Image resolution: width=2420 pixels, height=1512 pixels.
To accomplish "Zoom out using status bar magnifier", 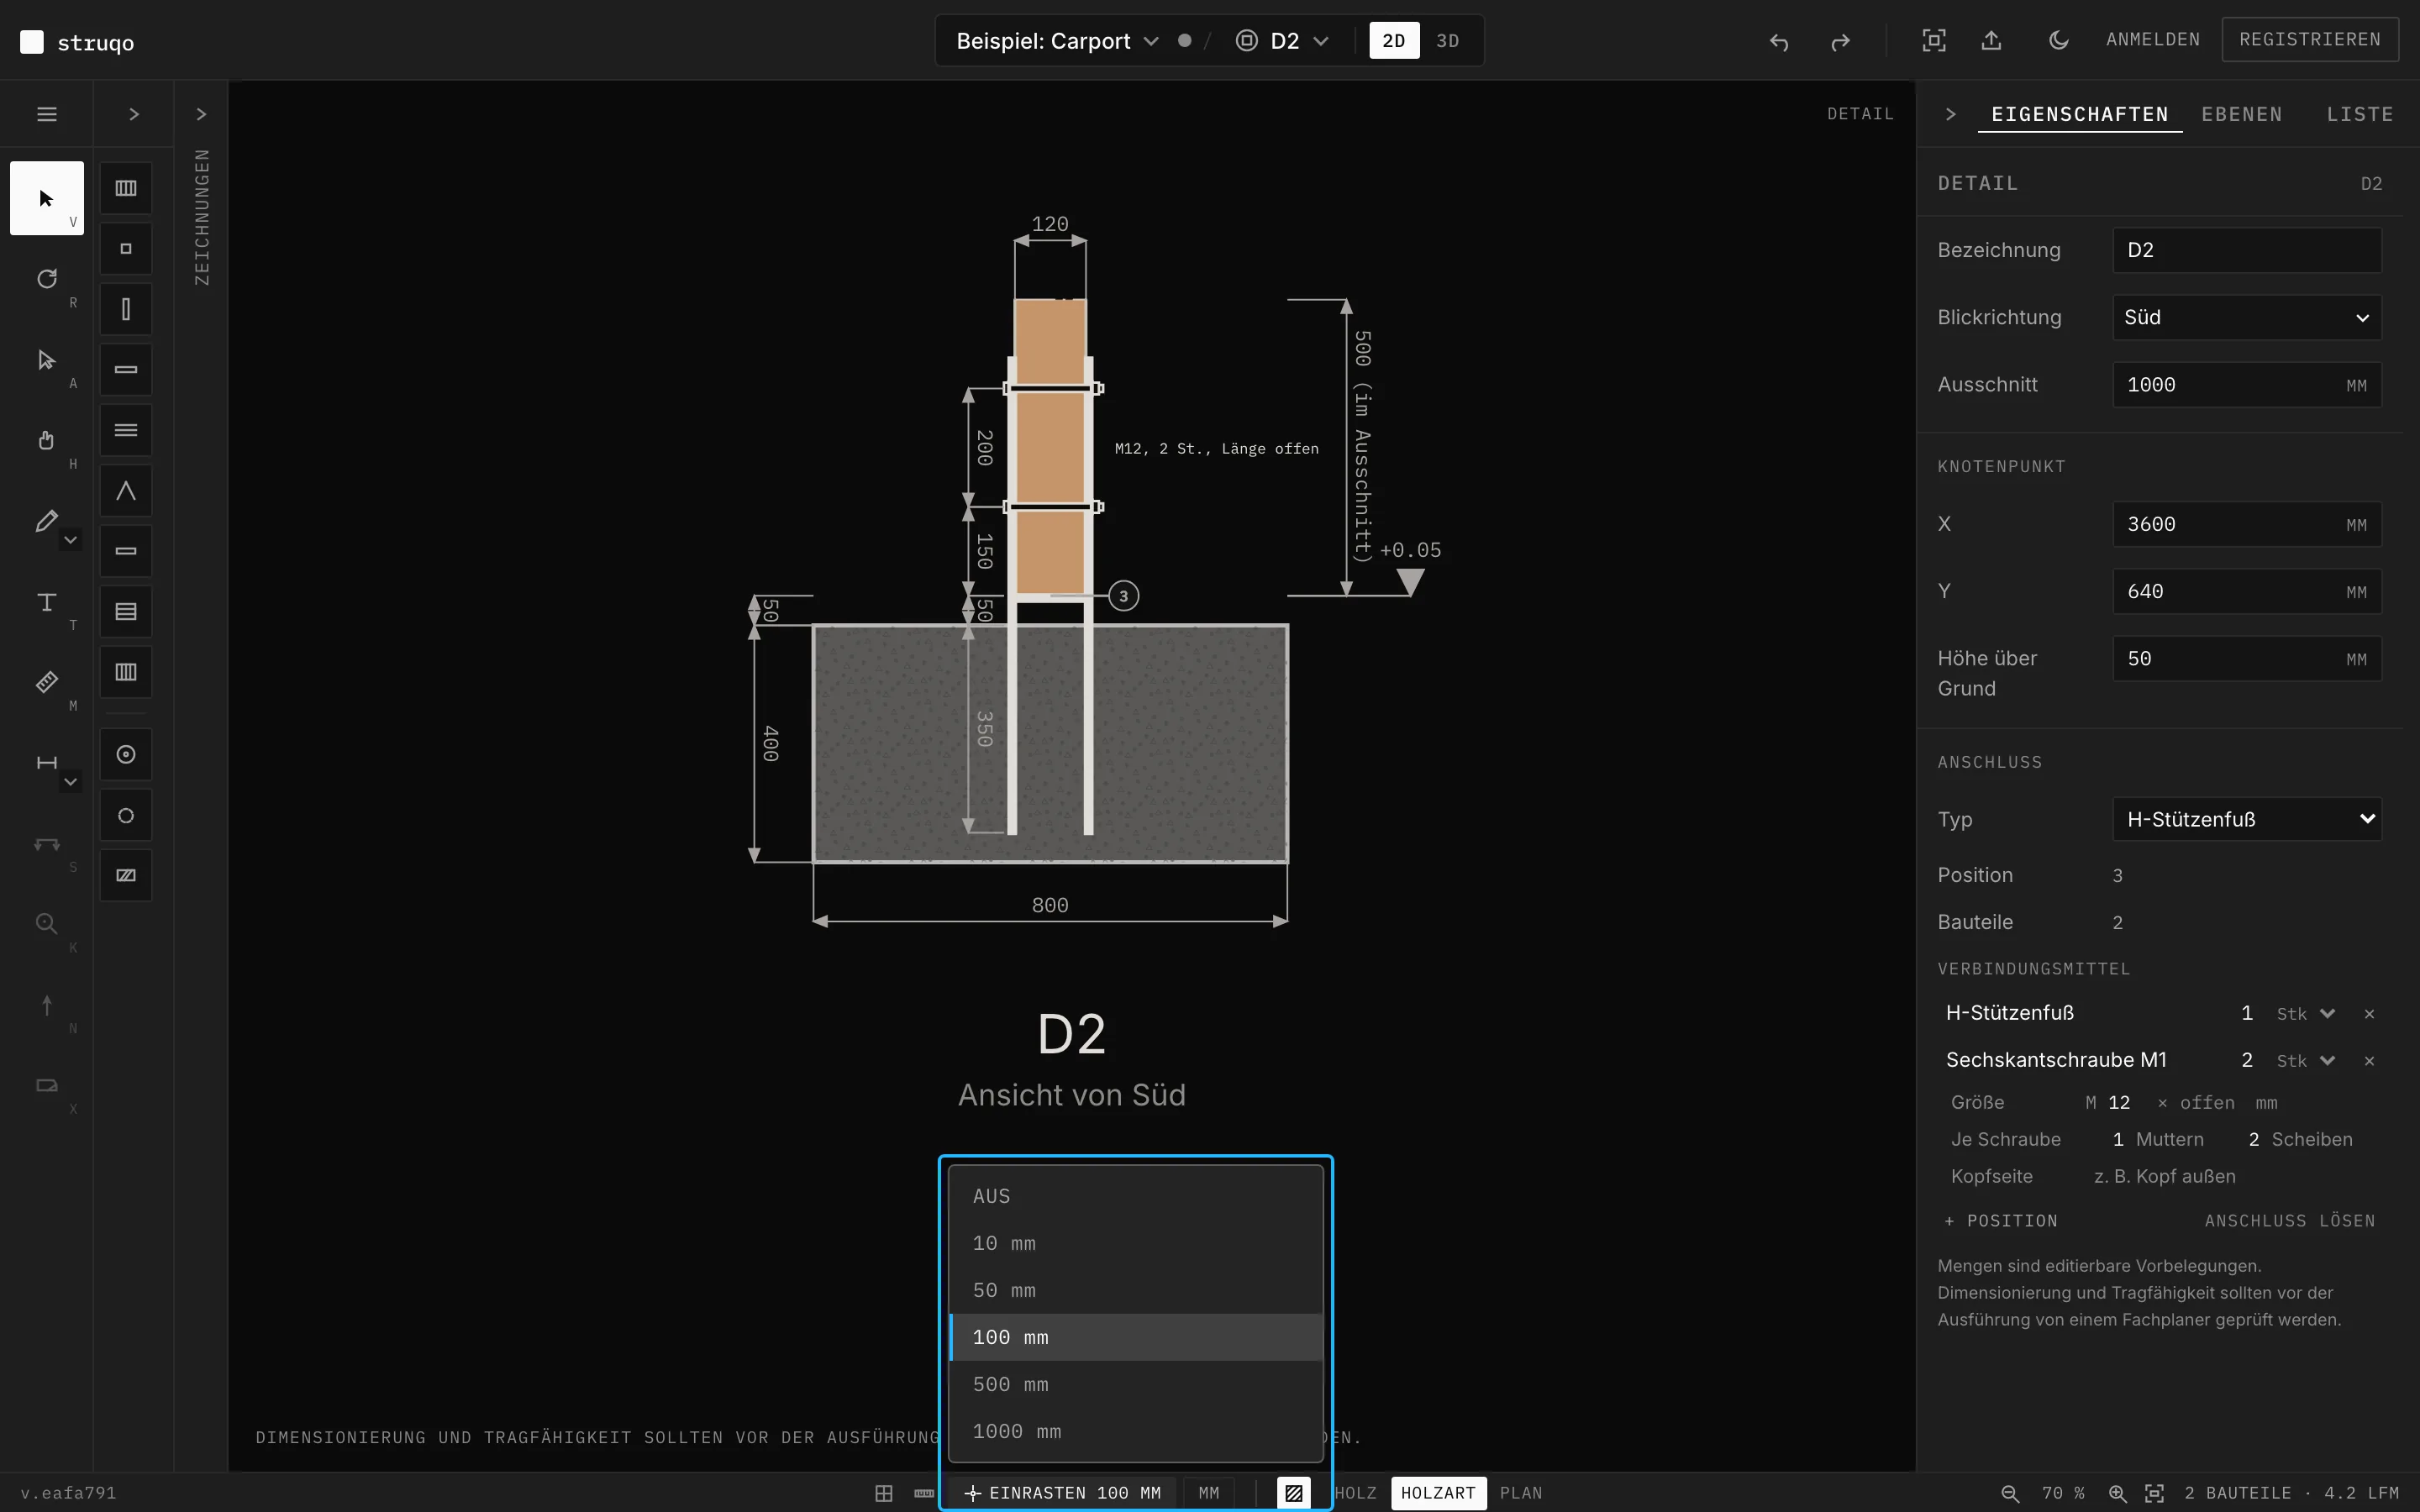I will (x=2010, y=1493).
